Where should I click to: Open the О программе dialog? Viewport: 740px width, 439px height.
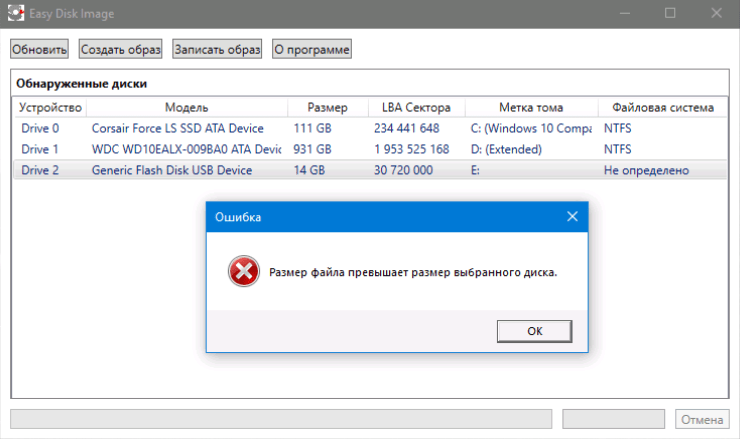[x=312, y=49]
